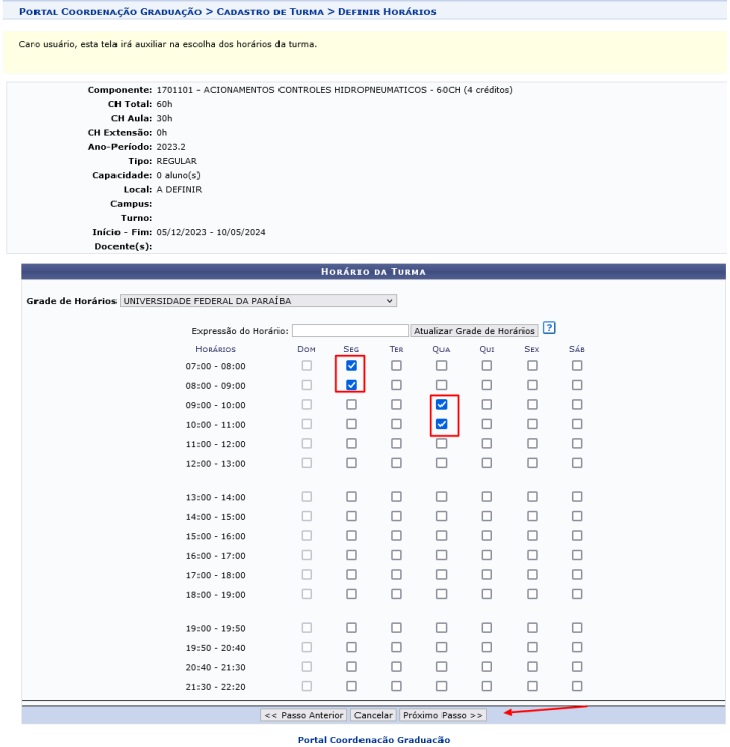Check Sáb 12:00 - 13:00 checkbox

pyautogui.click(x=577, y=463)
